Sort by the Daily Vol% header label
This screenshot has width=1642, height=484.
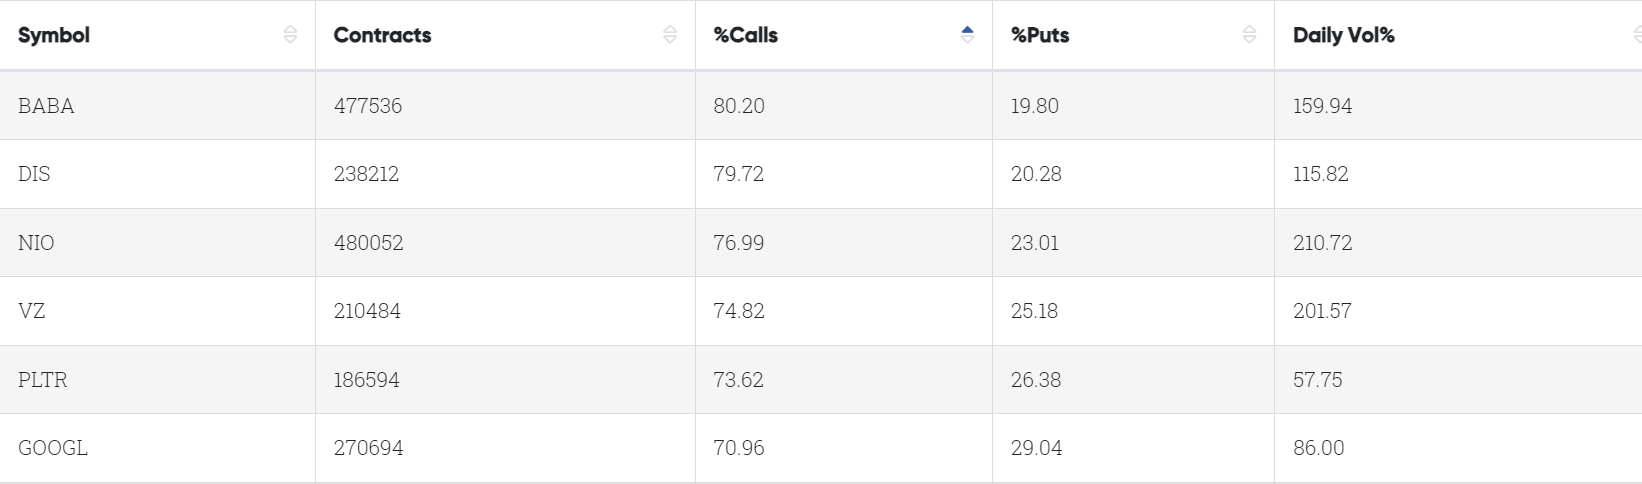(1343, 35)
